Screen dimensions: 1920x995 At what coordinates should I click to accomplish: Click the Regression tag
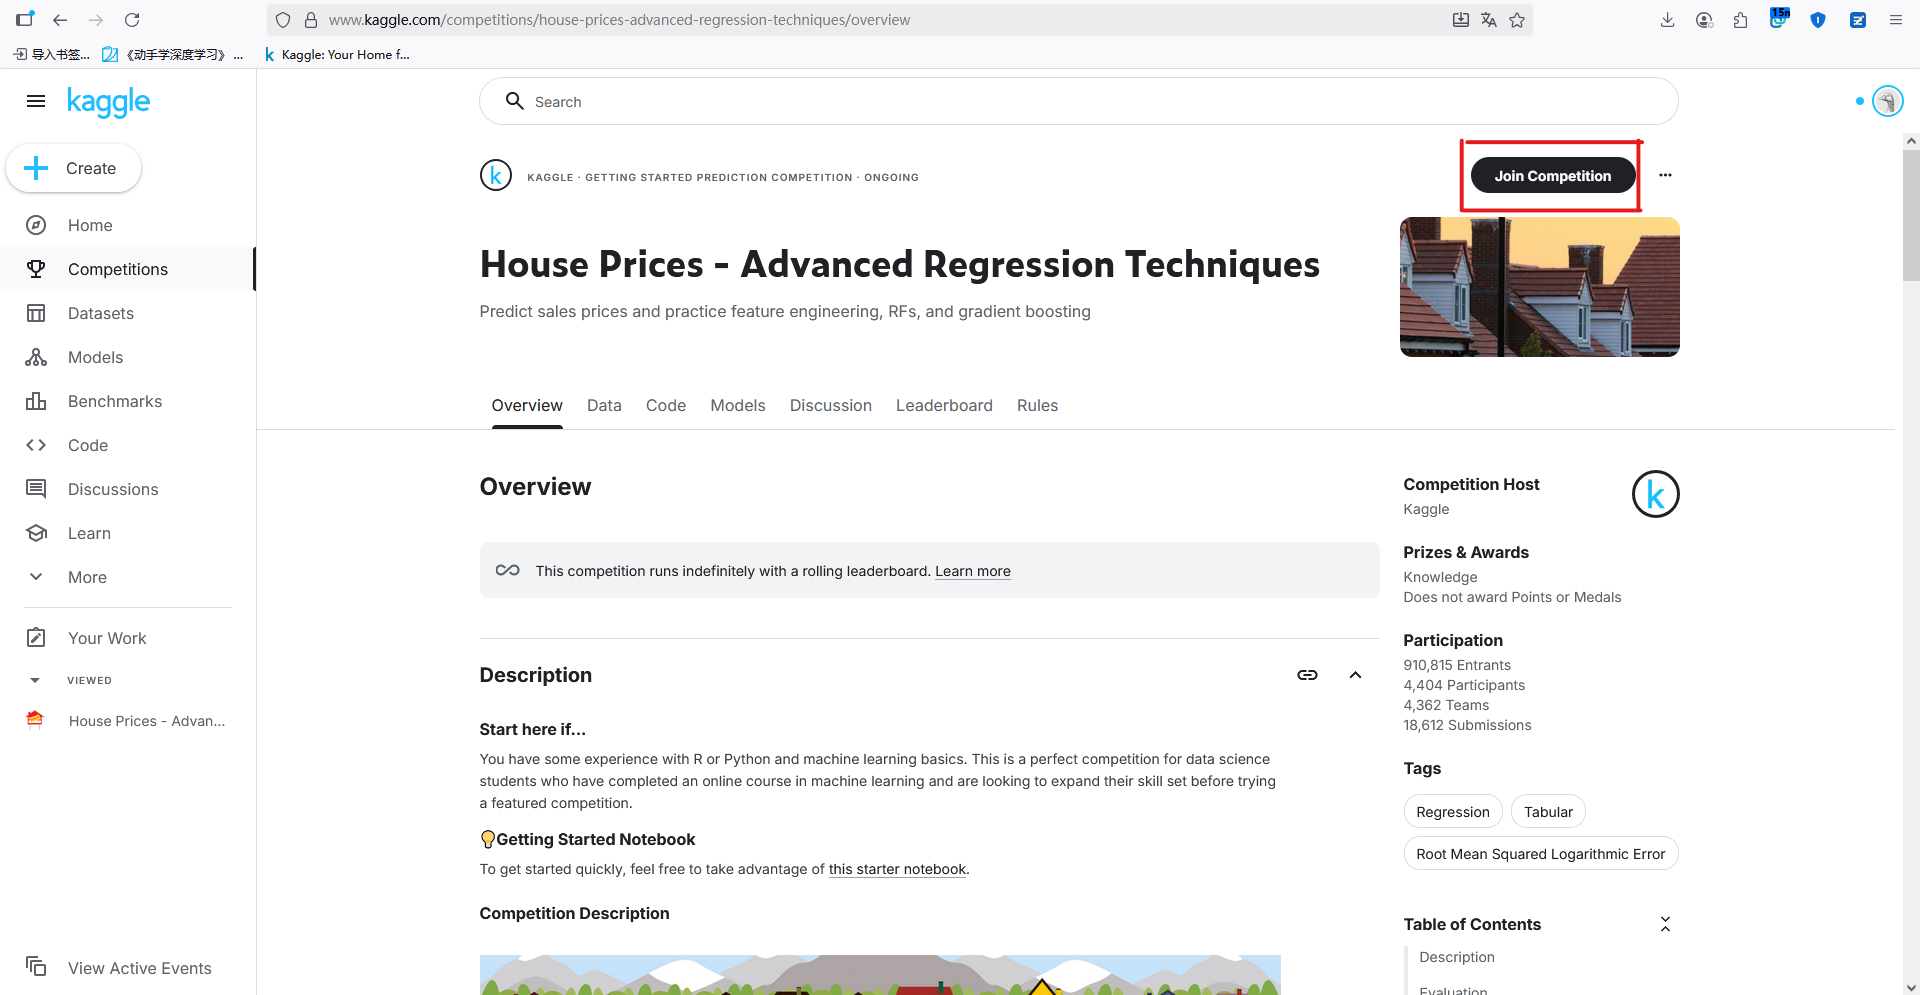click(1453, 812)
